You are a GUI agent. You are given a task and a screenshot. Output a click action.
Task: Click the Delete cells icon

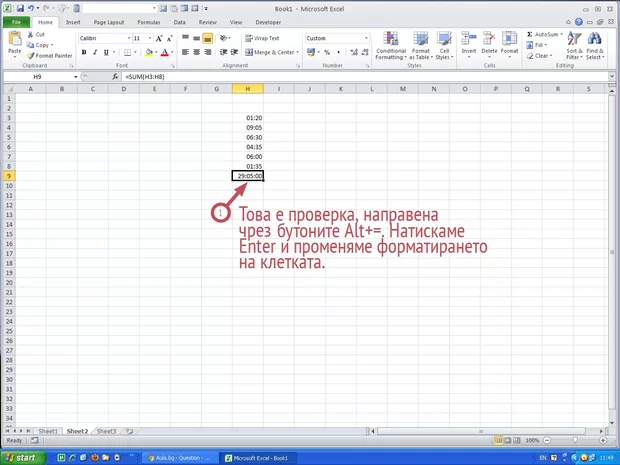point(489,40)
